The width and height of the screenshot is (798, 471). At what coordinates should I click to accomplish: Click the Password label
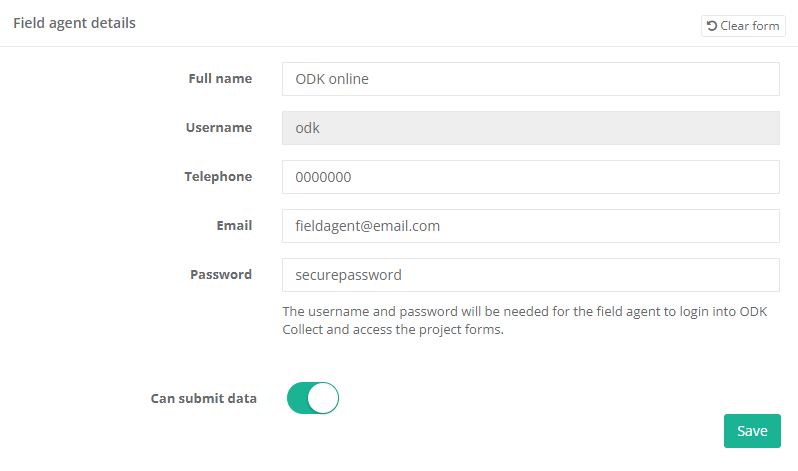[221, 274]
